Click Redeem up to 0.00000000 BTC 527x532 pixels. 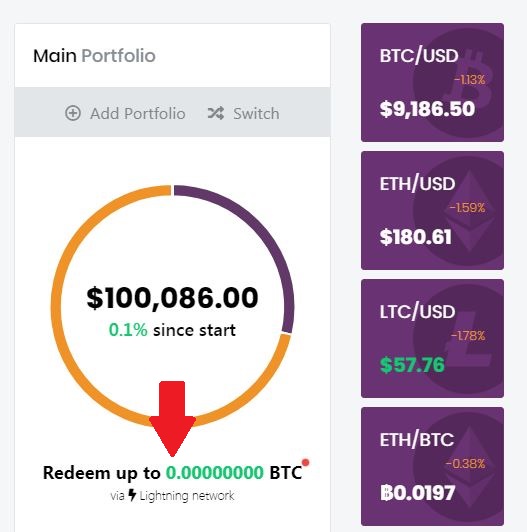172,472
